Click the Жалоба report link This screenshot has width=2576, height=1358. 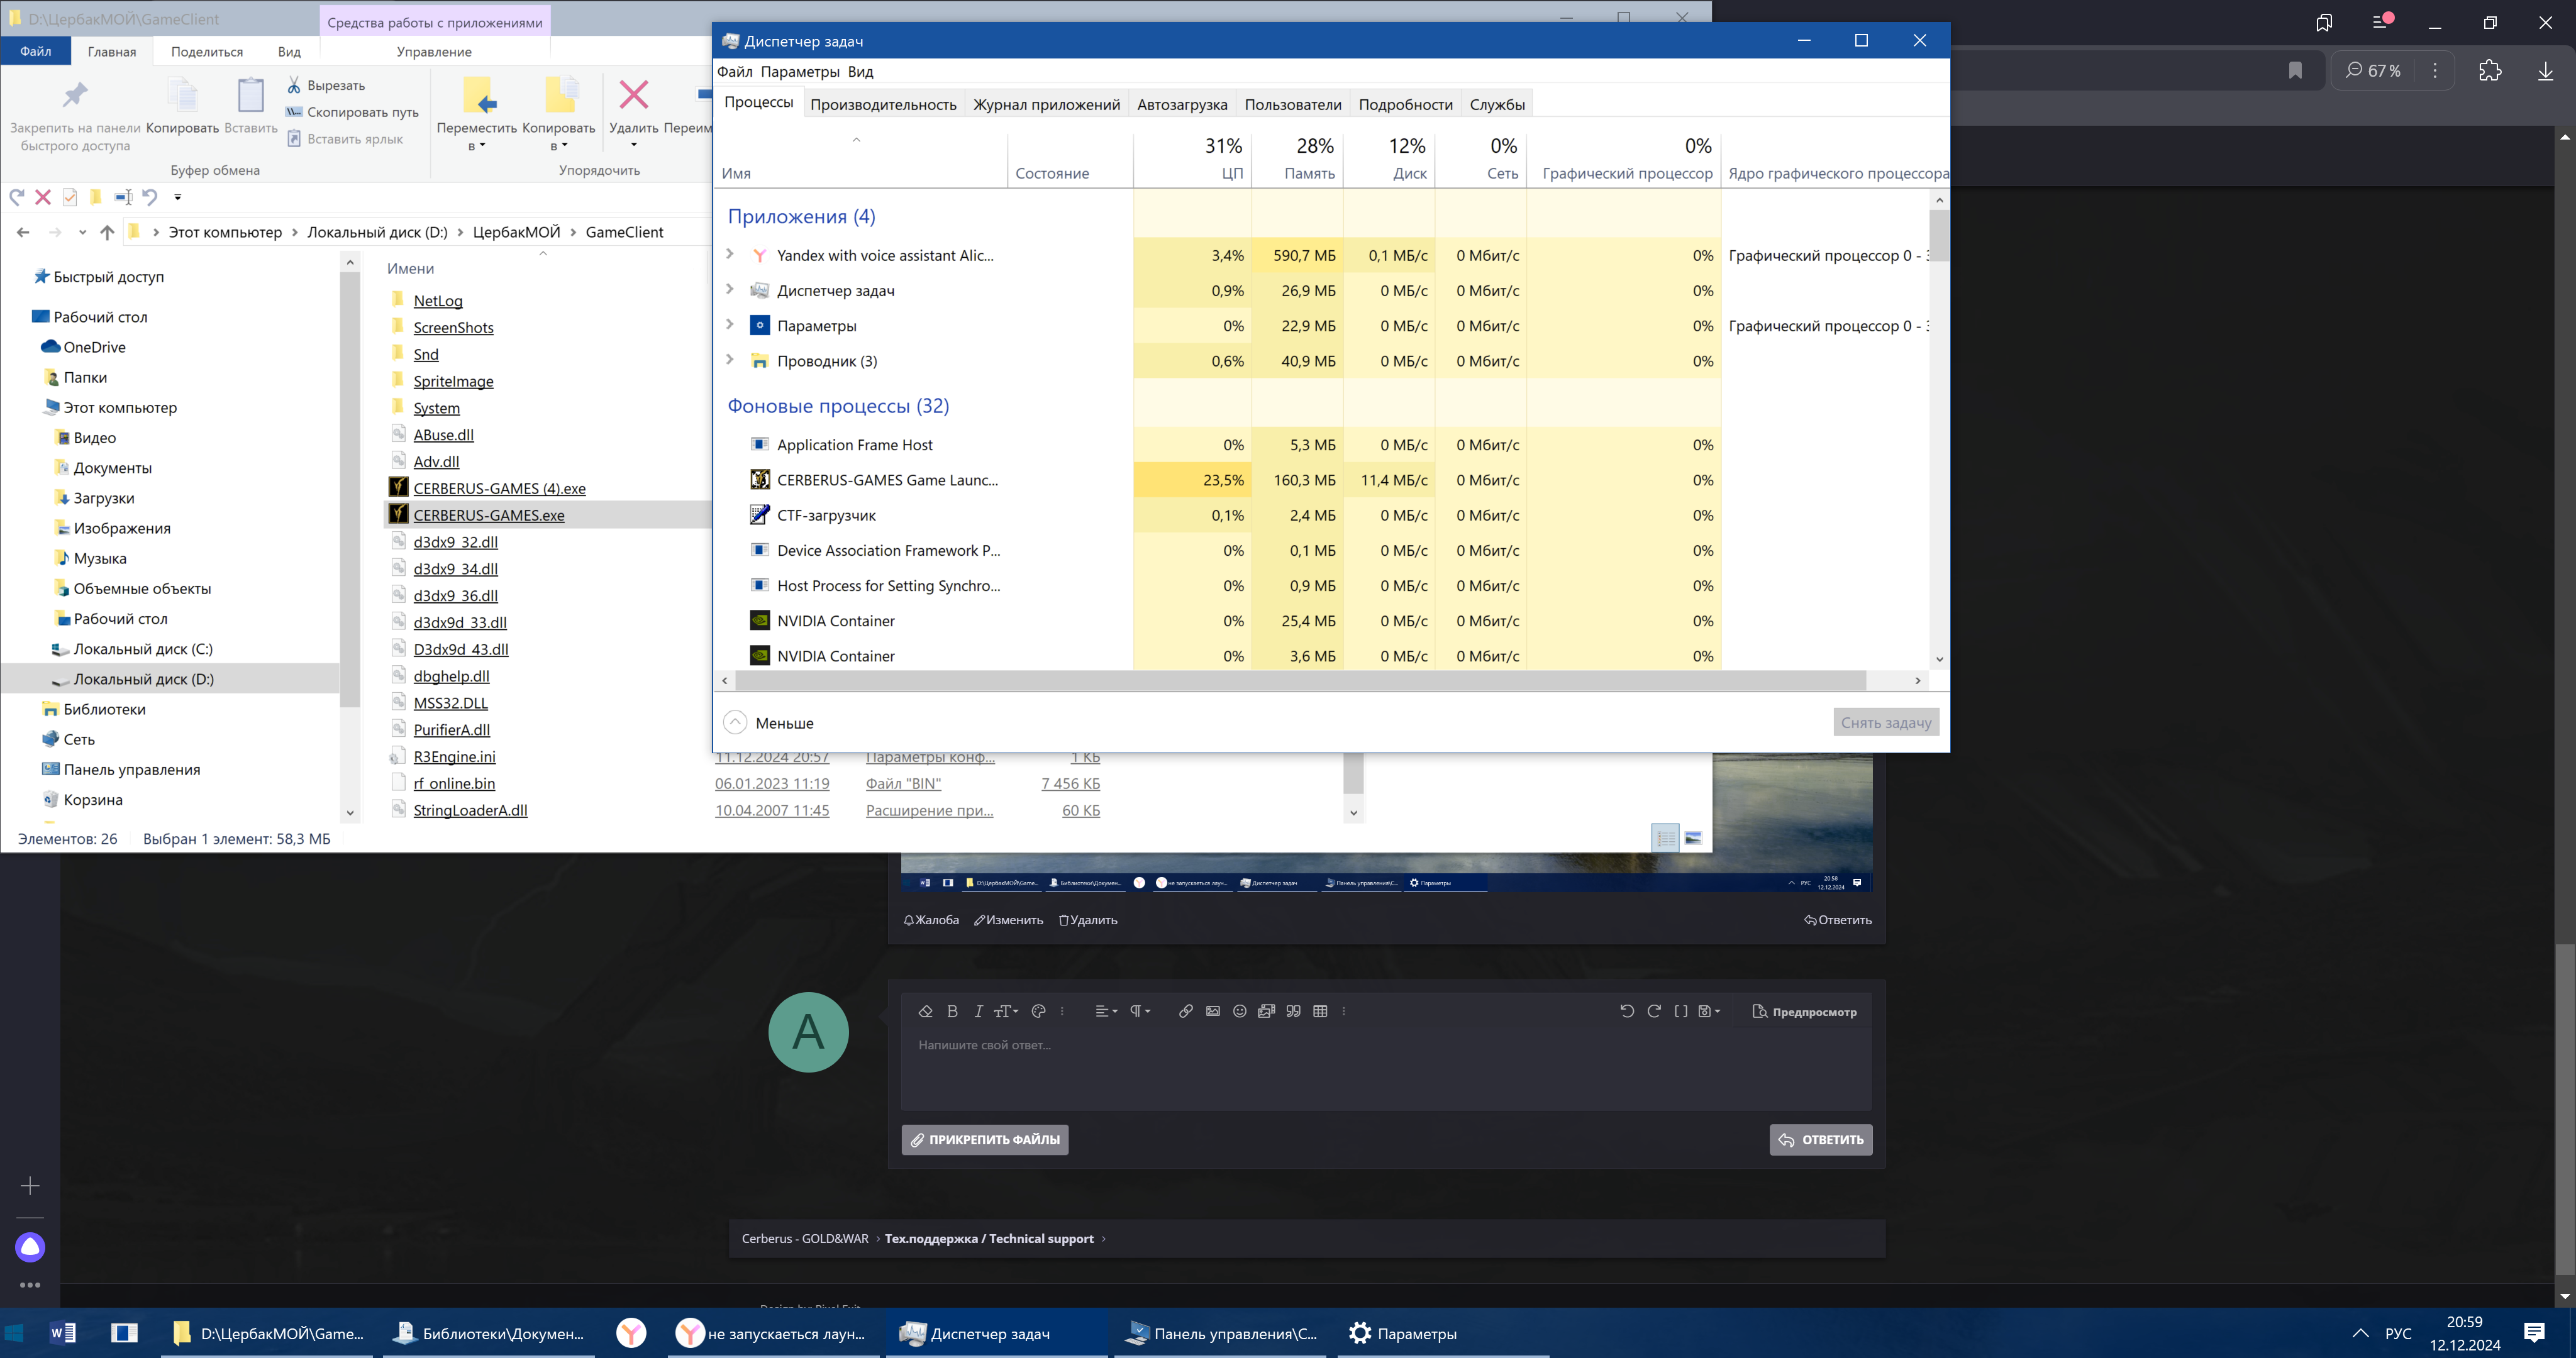[x=931, y=920]
